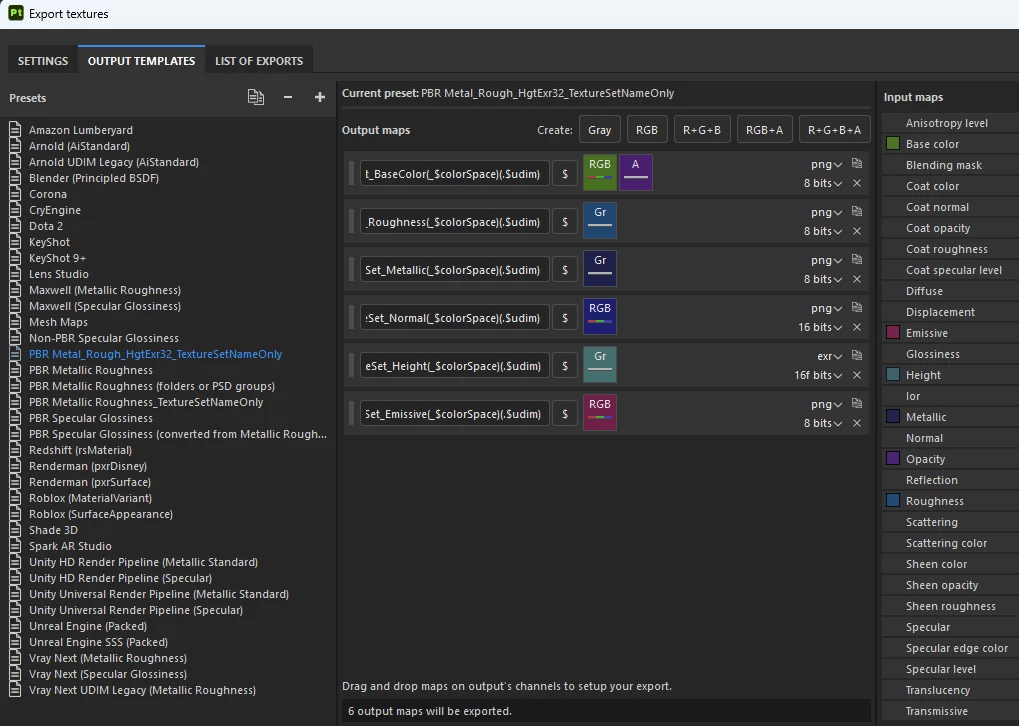Image resolution: width=1019 pixels, height=726 pixels.
Task: Create an R+G+B+A output map
Action: (834, 130)
